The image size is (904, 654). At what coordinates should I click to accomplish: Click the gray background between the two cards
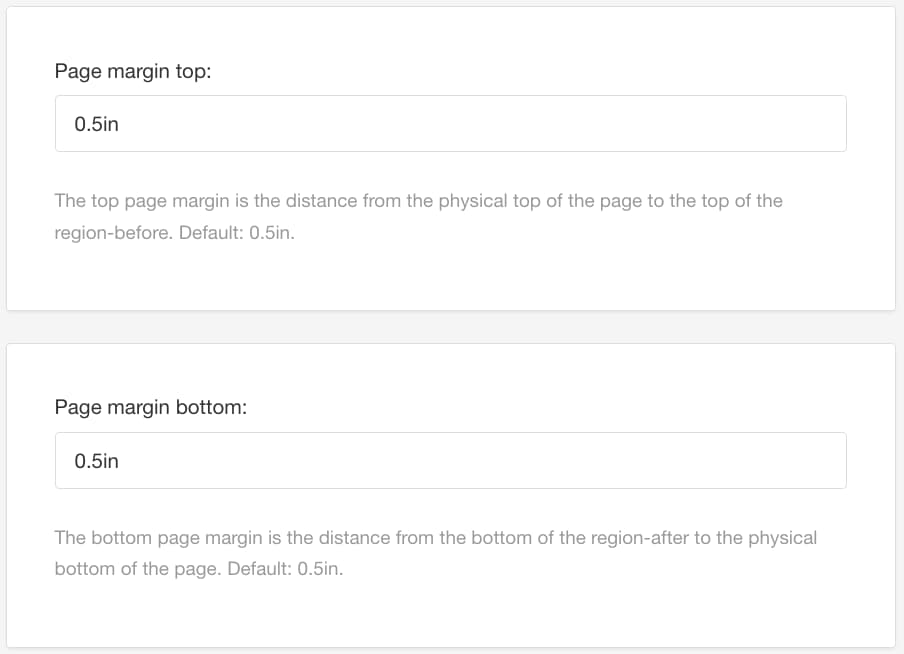click(x=452, y=325)
